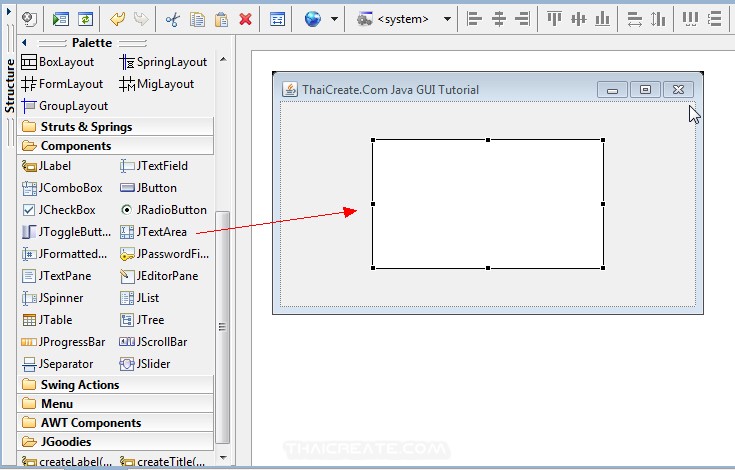This screenshot has width=735, height=470.
Task: Click the Undo arrow in toolbar
Action: (117, 19)
